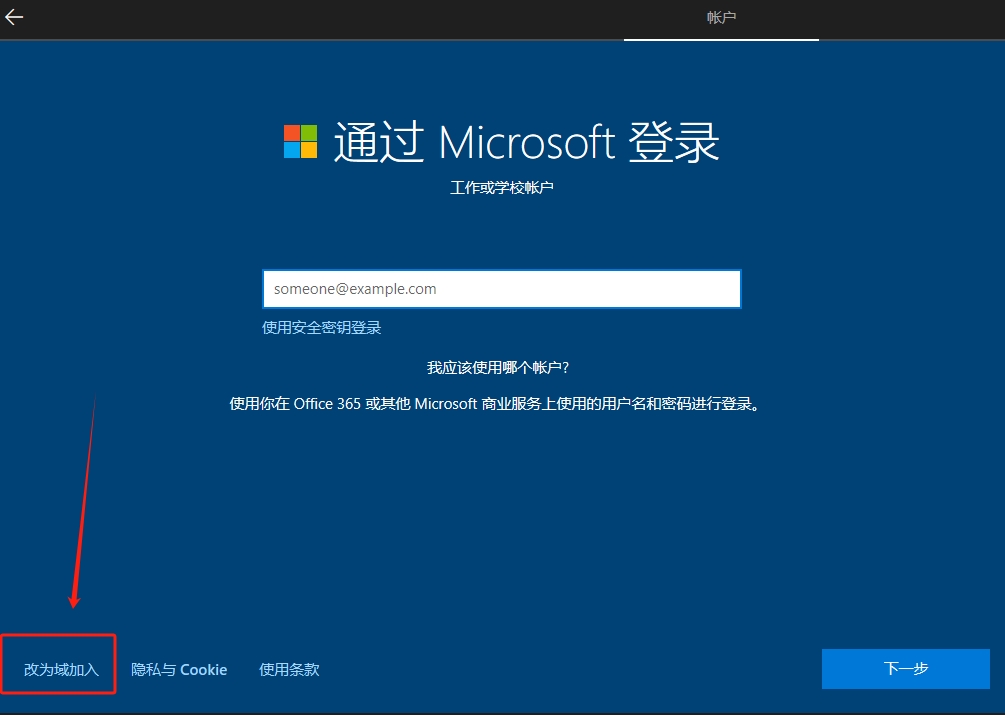Go back using the left arrow
Screen dimensions: 1005x715
(x=14, y=17)
